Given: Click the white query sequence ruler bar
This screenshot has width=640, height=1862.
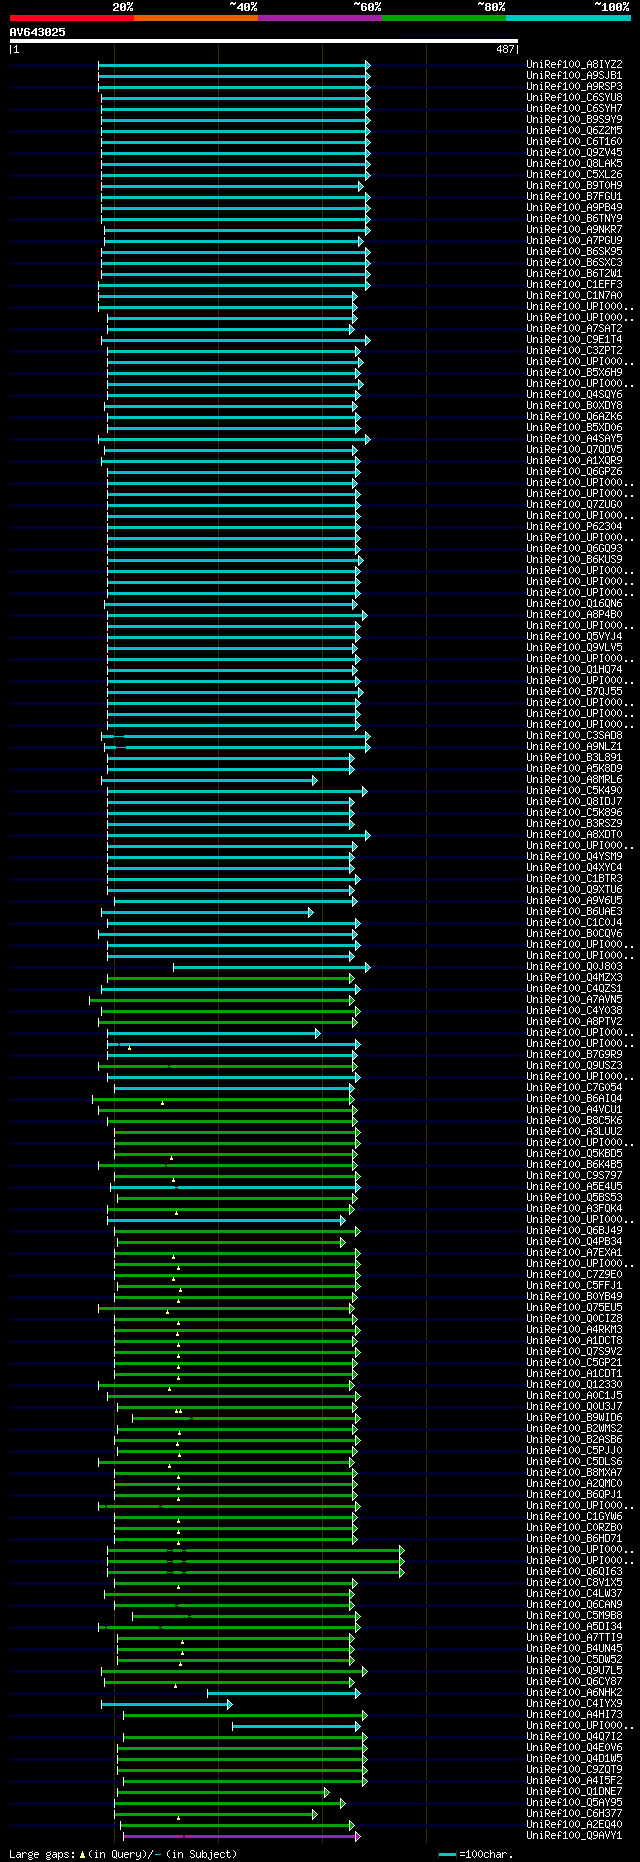Looking at the screenshot, I should click(x=264, y=41).
